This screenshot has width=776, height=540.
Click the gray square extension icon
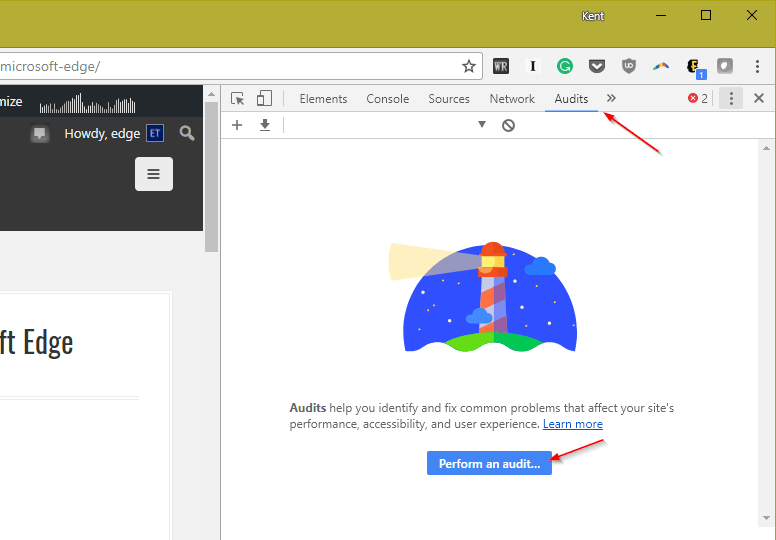pos(725,66)
